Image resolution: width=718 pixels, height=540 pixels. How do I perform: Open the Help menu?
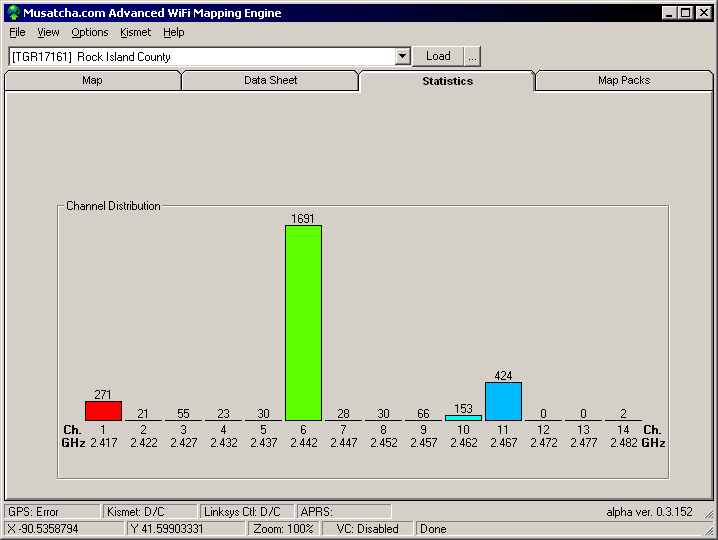click(174, 32)
